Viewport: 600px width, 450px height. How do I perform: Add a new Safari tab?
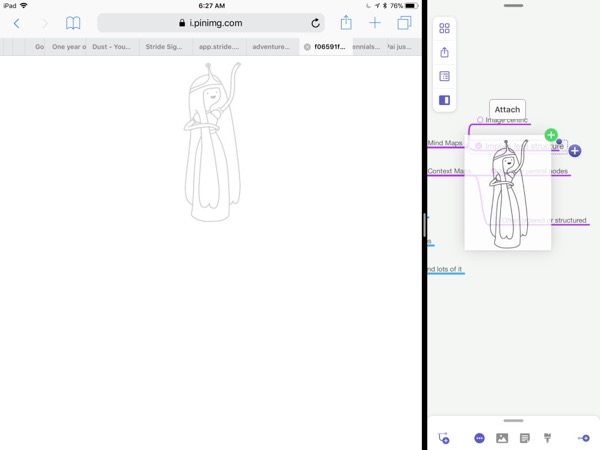click(375, 23)
